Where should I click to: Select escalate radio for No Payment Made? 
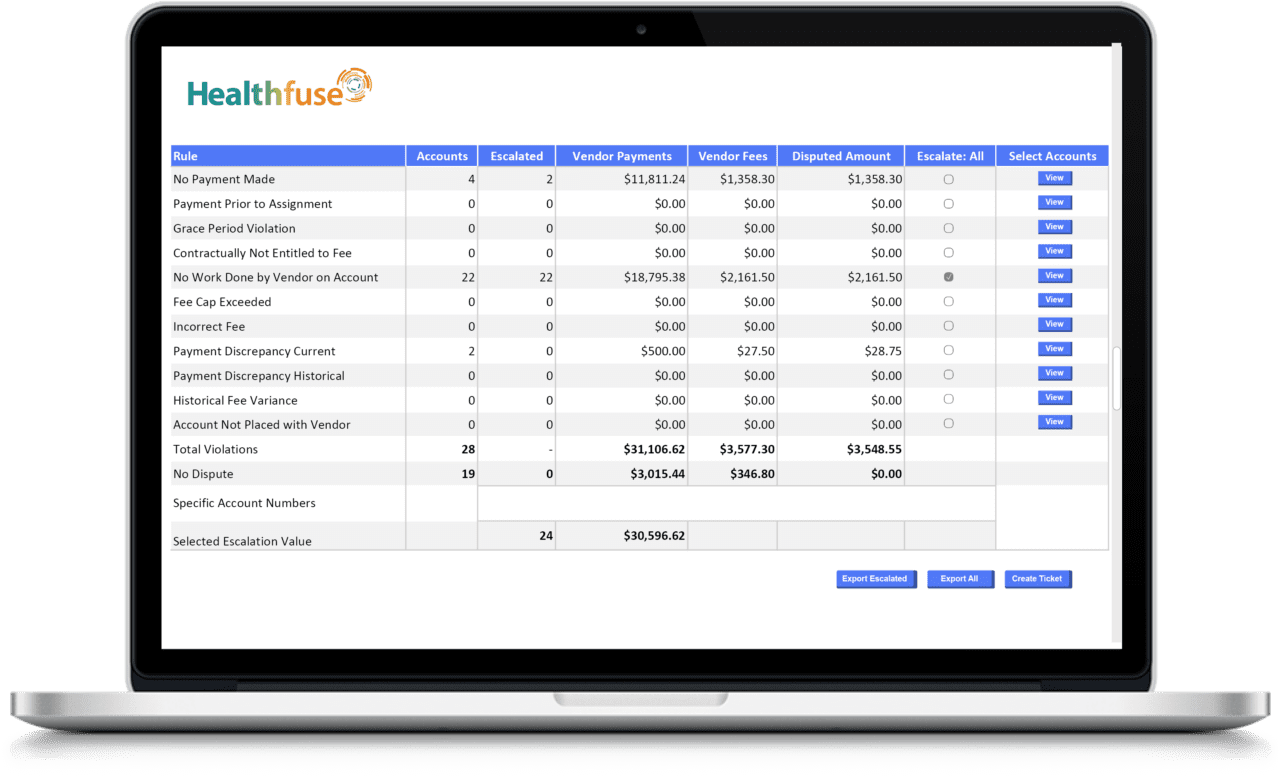(x=949, y=180)
